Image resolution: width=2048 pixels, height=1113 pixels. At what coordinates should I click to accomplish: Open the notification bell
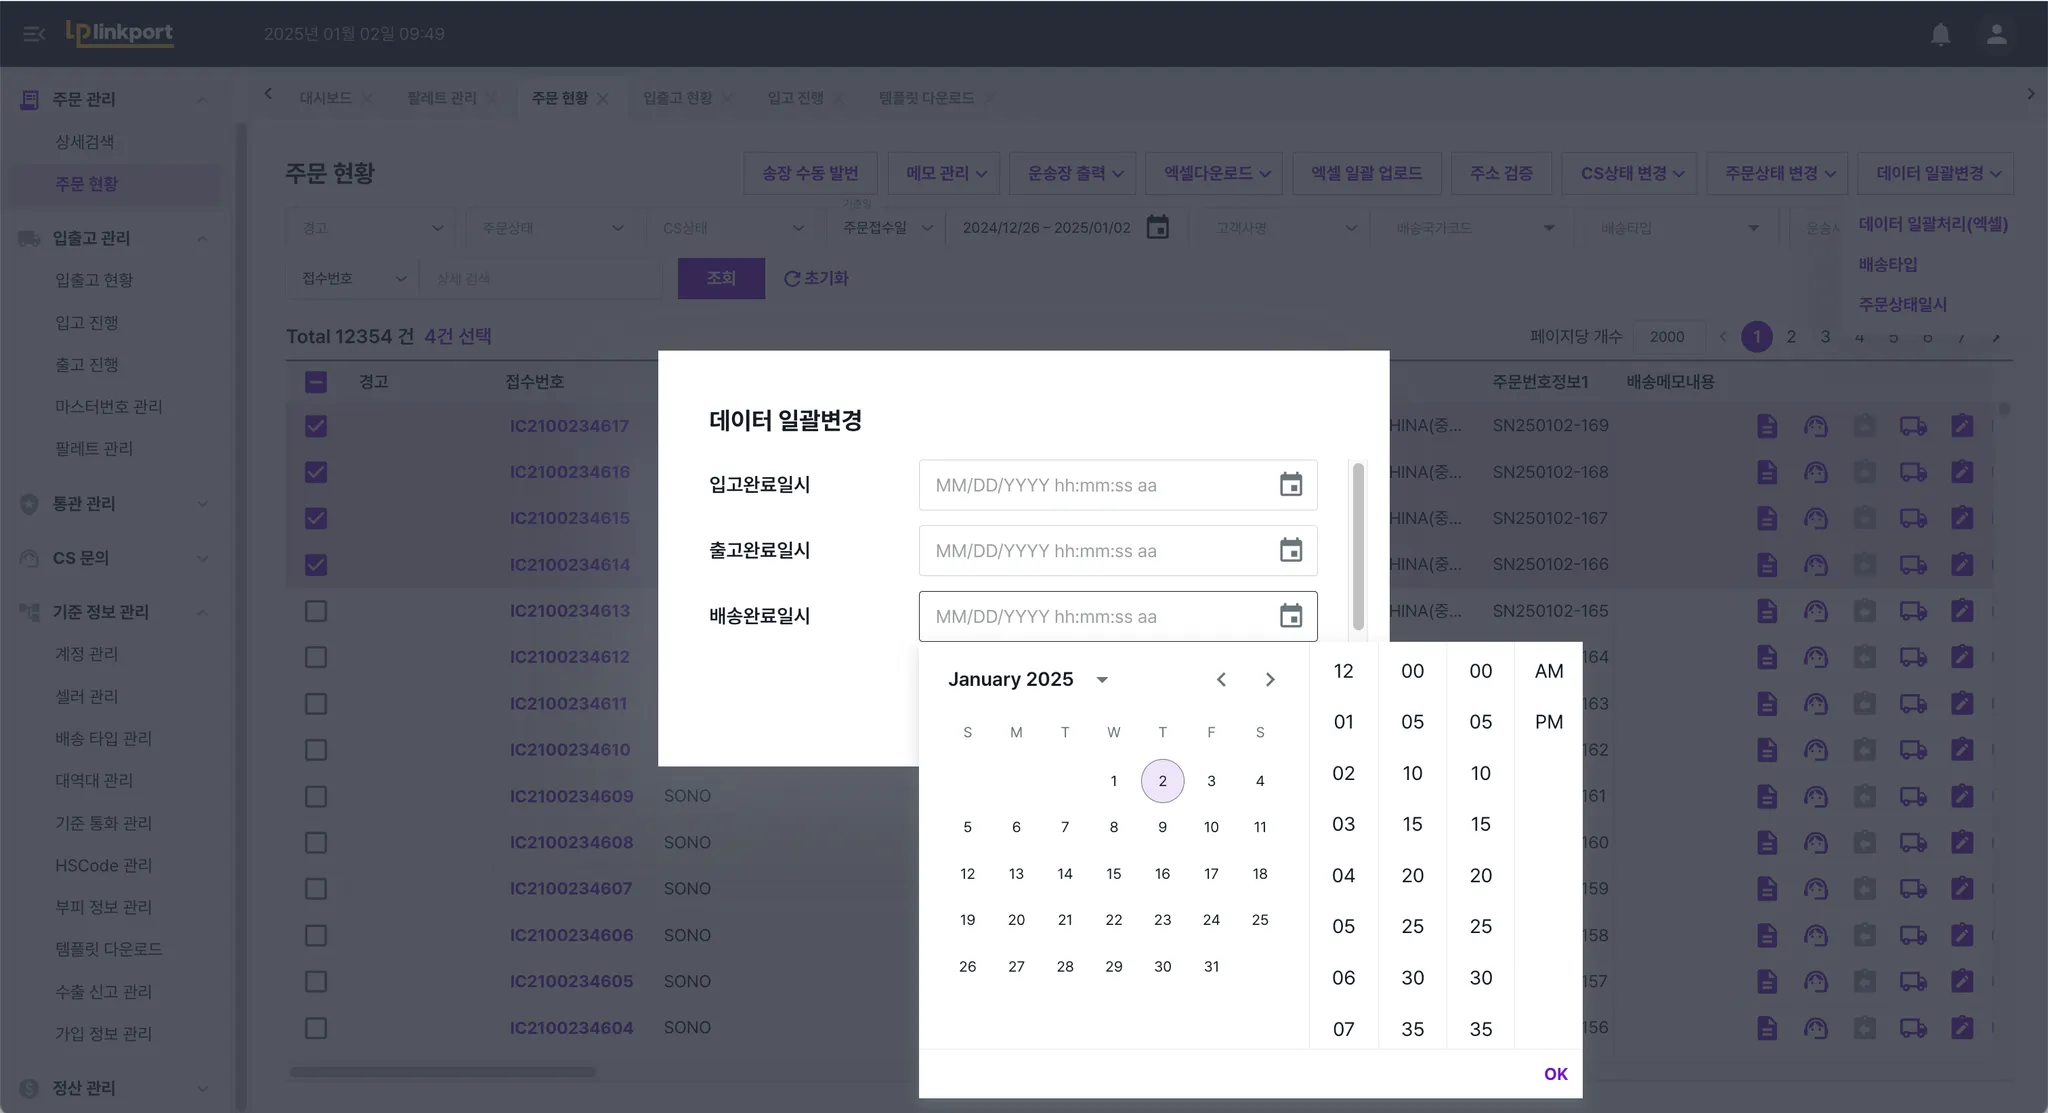(1940, 34)
